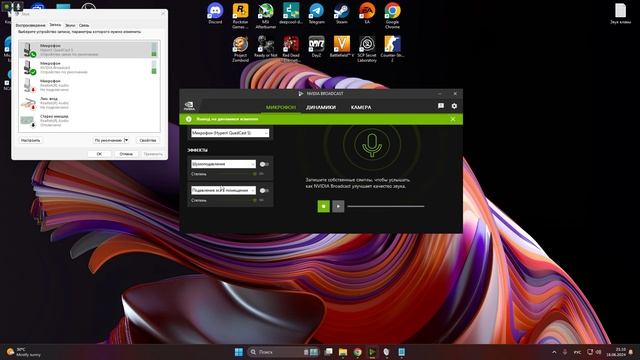Image resolution: width=640 pixels, height=360 pixels.
Task: Open Windows Start menu
Action: point(239,352)
